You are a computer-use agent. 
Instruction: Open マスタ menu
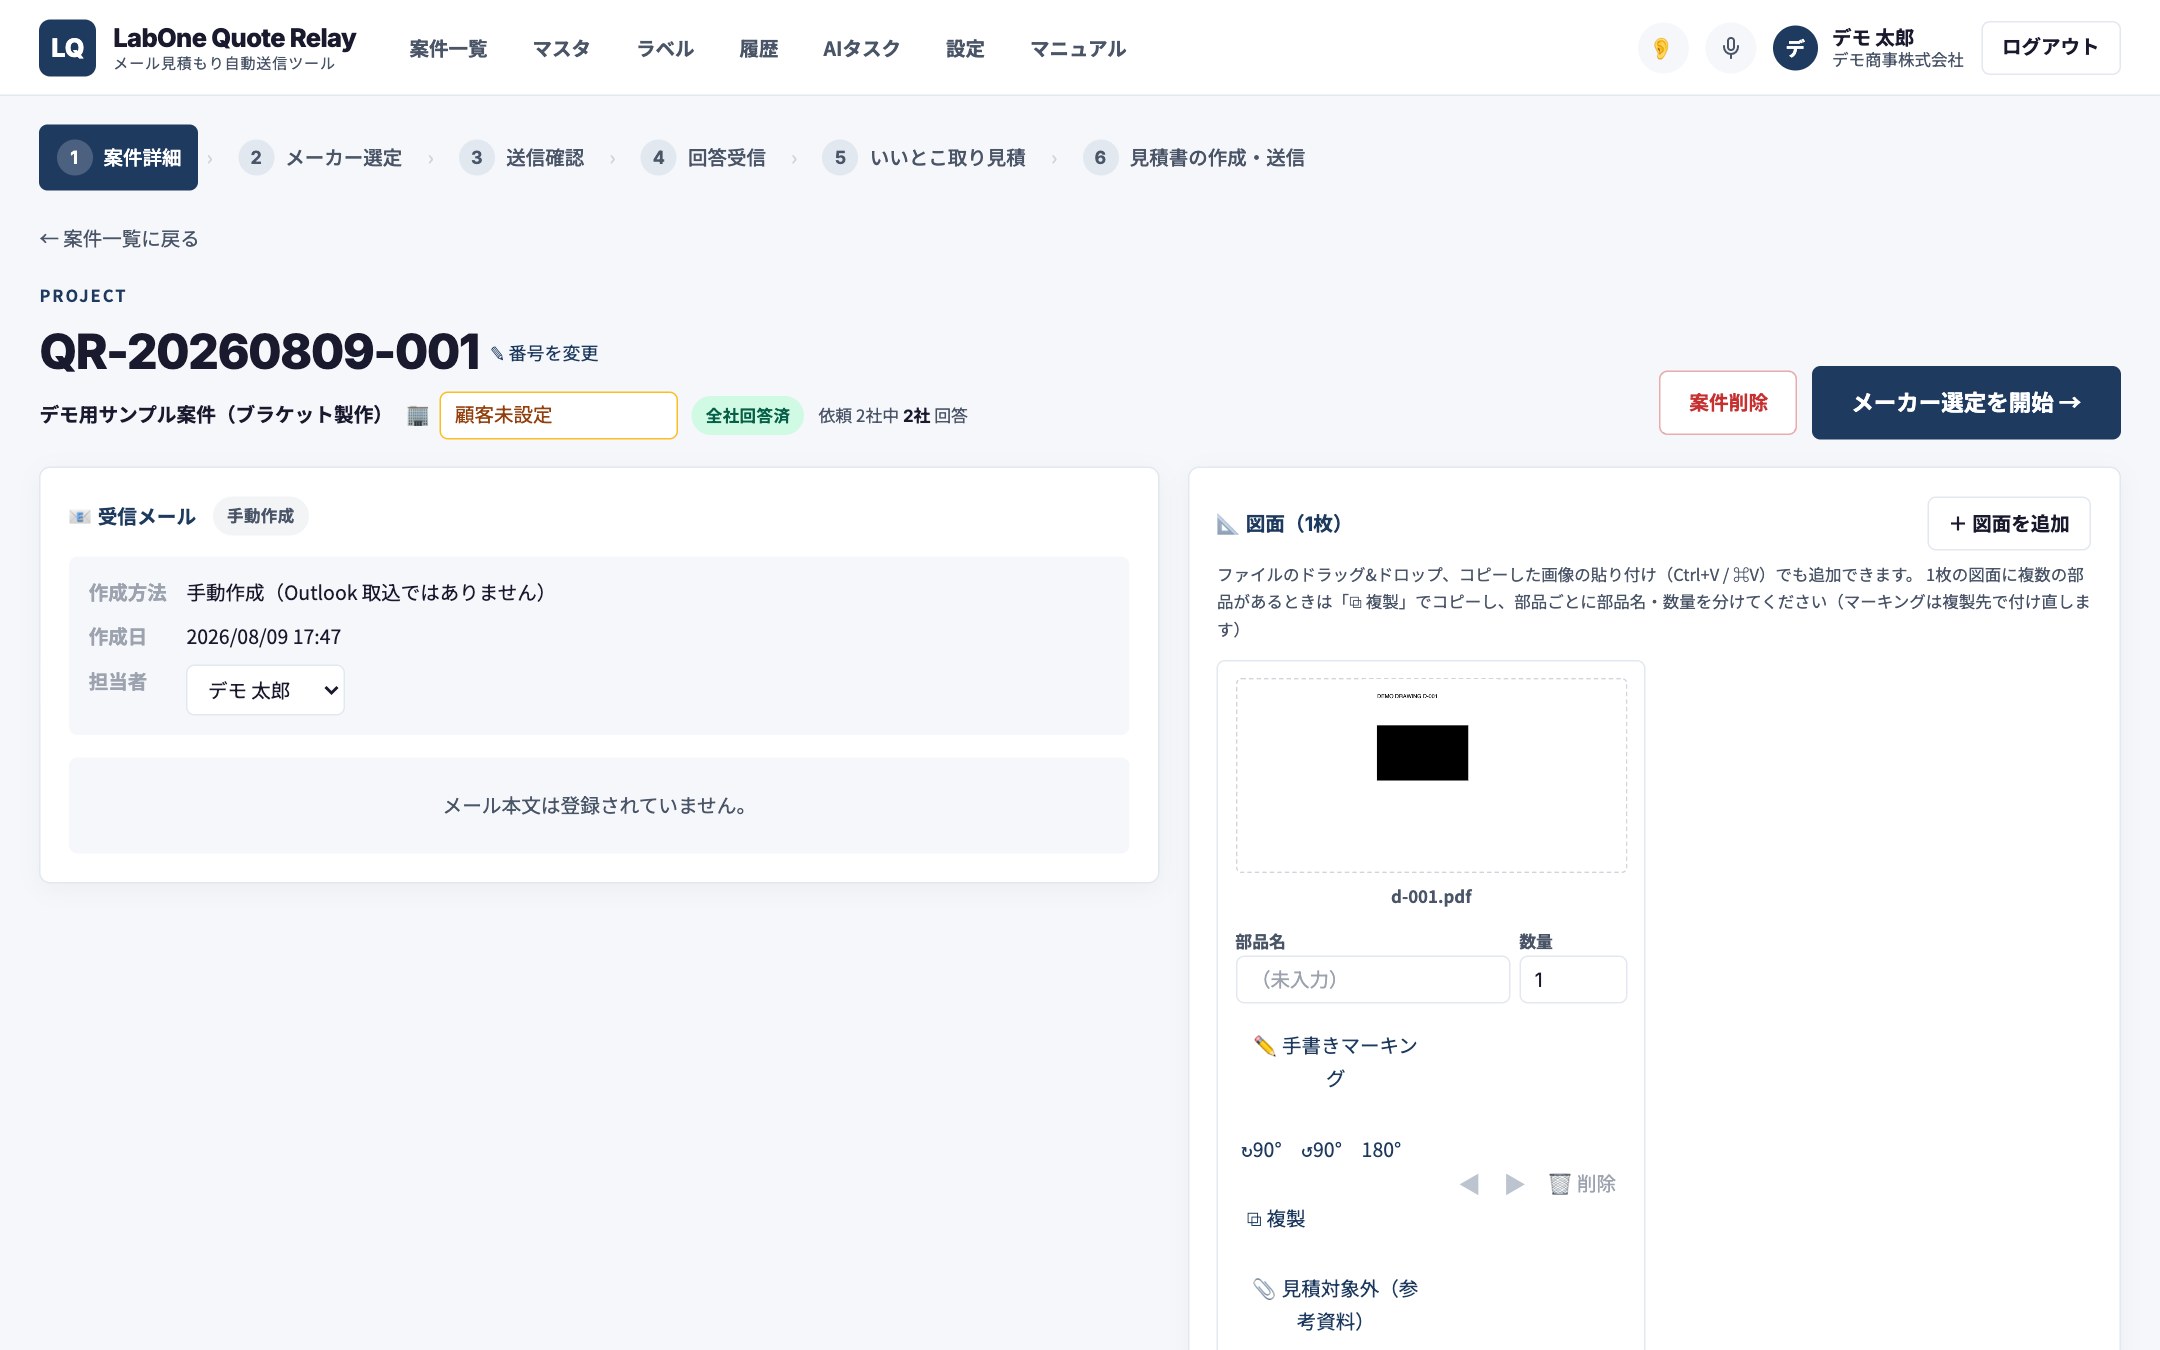[561, 48]
